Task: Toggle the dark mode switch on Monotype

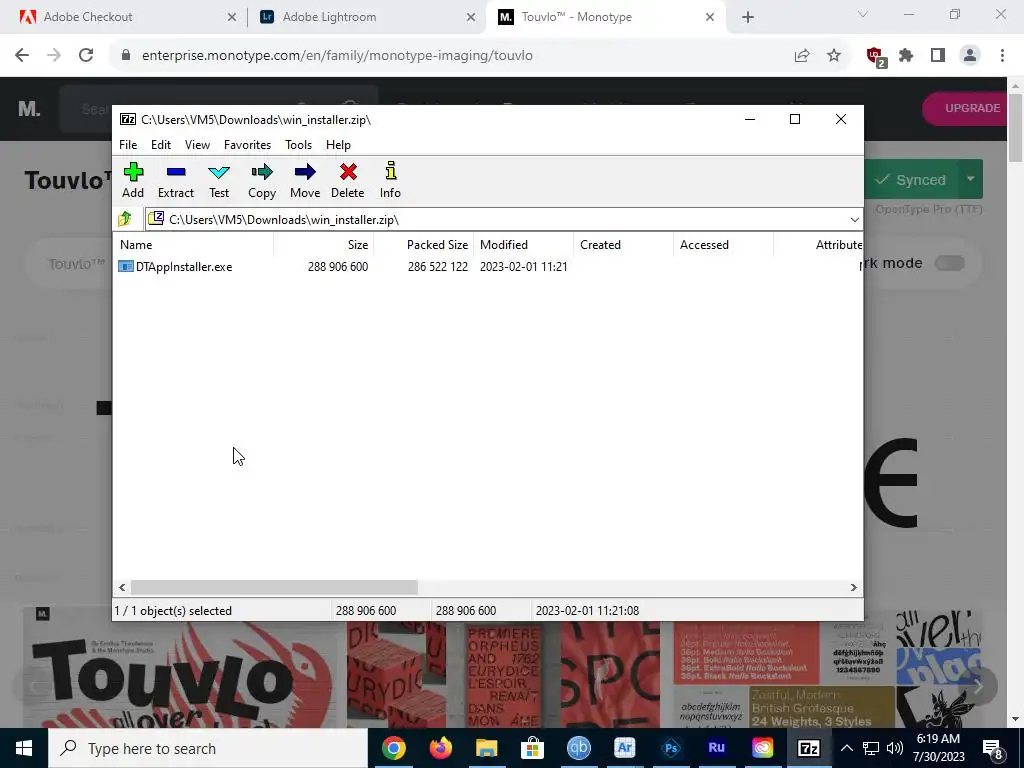Action: click(950, 263)
